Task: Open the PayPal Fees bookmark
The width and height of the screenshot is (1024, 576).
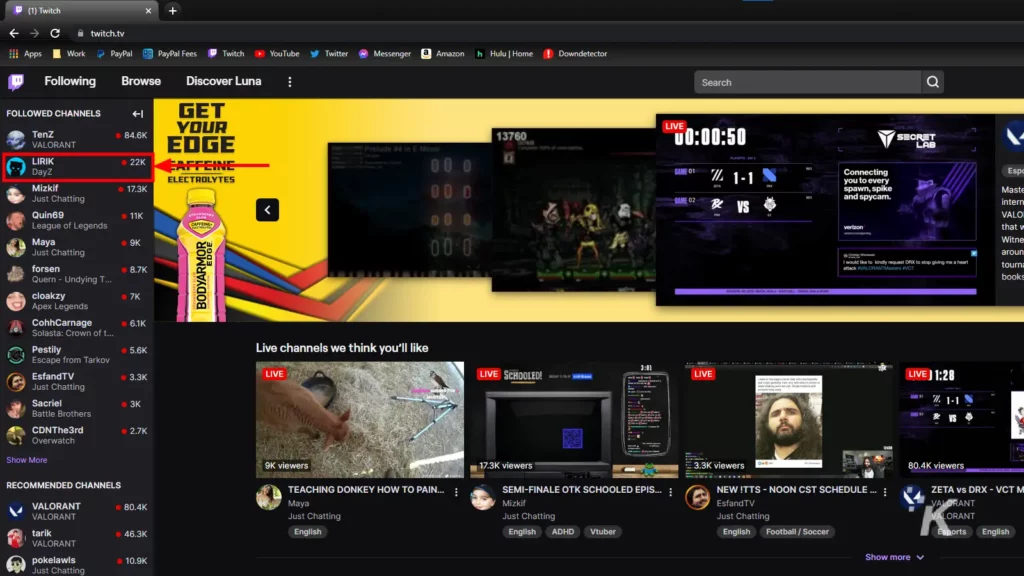Action: [170, 54]
